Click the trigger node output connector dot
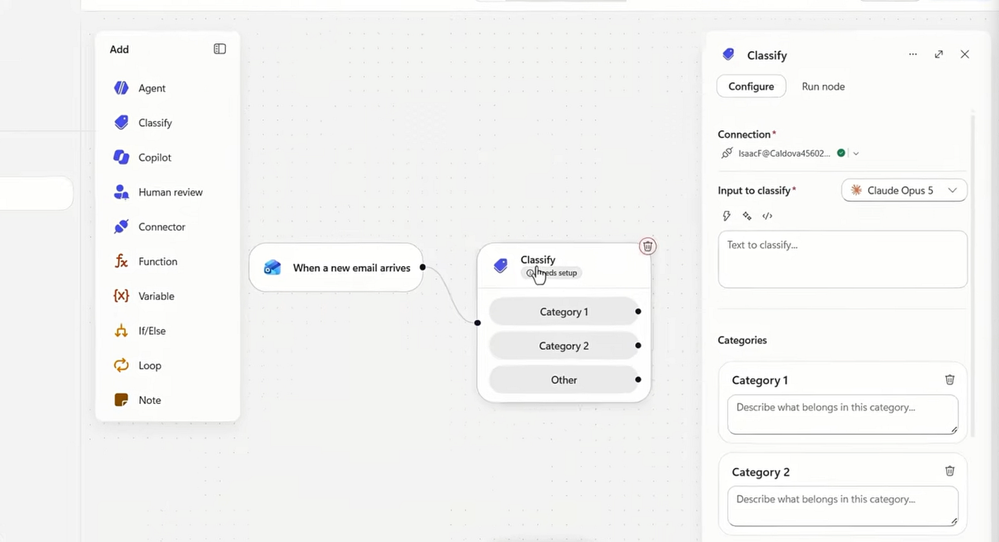This screenshot has height=542, width=999. tap(422, 267)
